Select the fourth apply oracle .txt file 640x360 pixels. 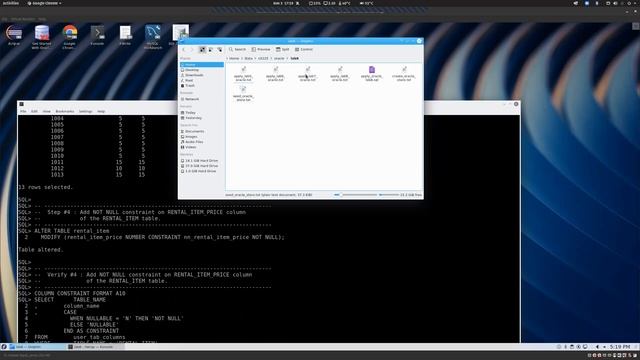tap(340, 74)
